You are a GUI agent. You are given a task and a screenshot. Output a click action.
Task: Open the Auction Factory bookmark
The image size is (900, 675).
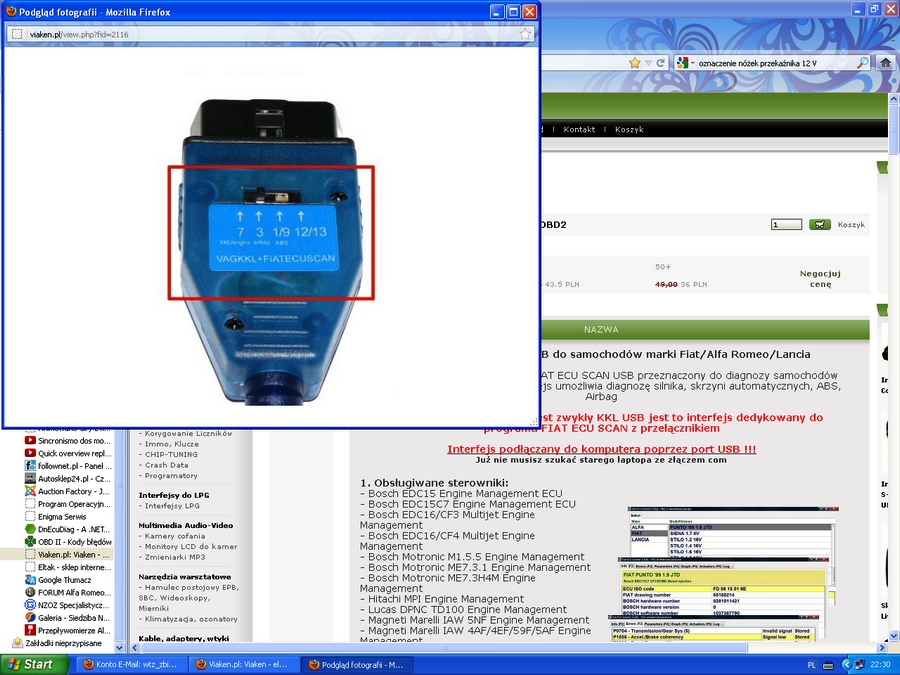pyautogui.click(x=69, y=491)
